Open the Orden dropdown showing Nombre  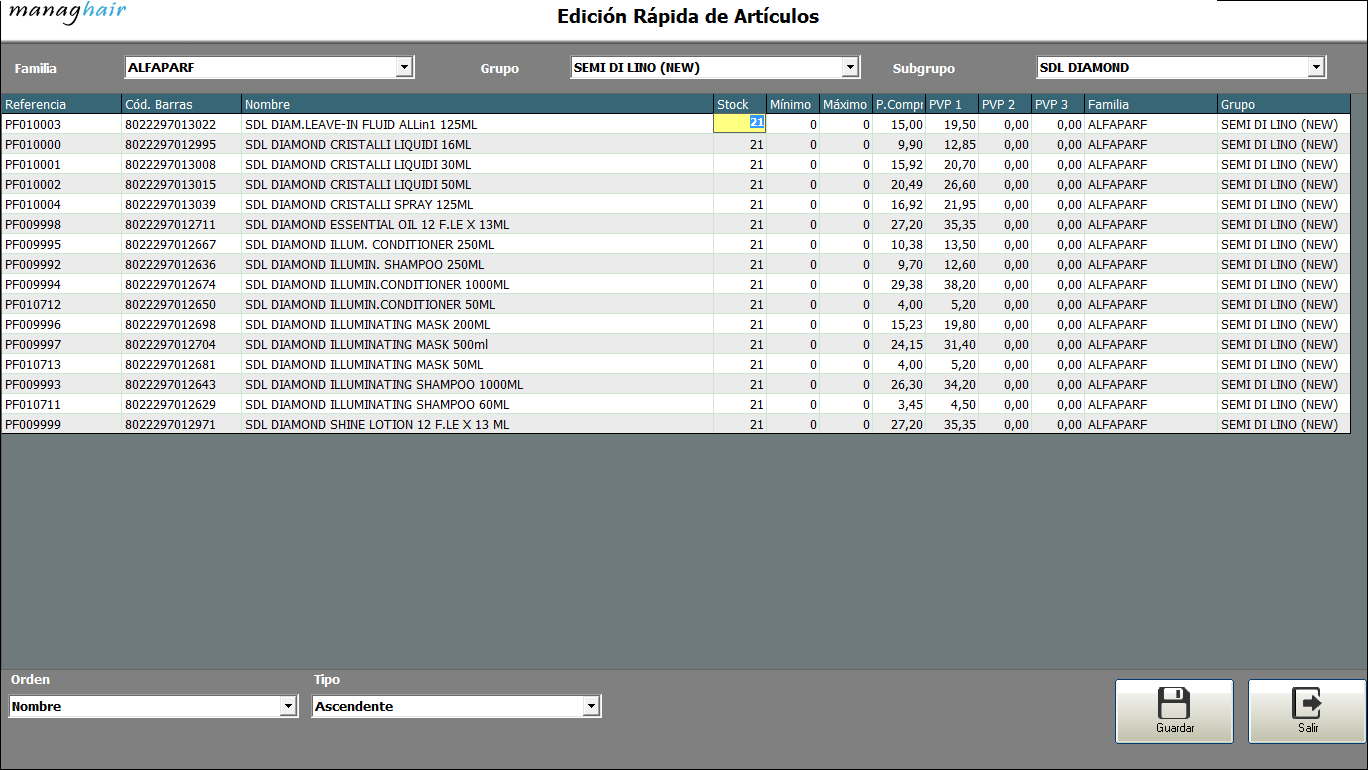pyautogui.click(x=153, y=706)
